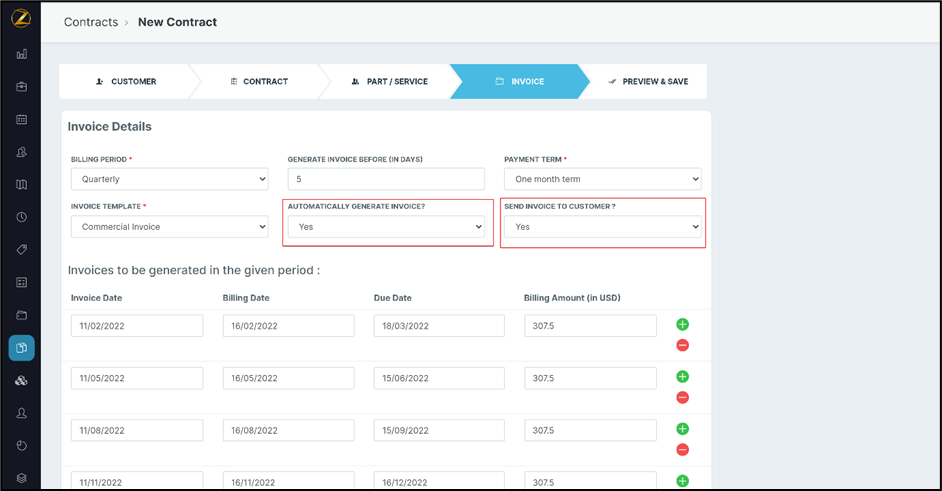Image resolution: width=942 pixels, height=491 pixels.
Task: Click green plus icon for the 11/02/2022 invoice row
Action: tap(682, 324)
